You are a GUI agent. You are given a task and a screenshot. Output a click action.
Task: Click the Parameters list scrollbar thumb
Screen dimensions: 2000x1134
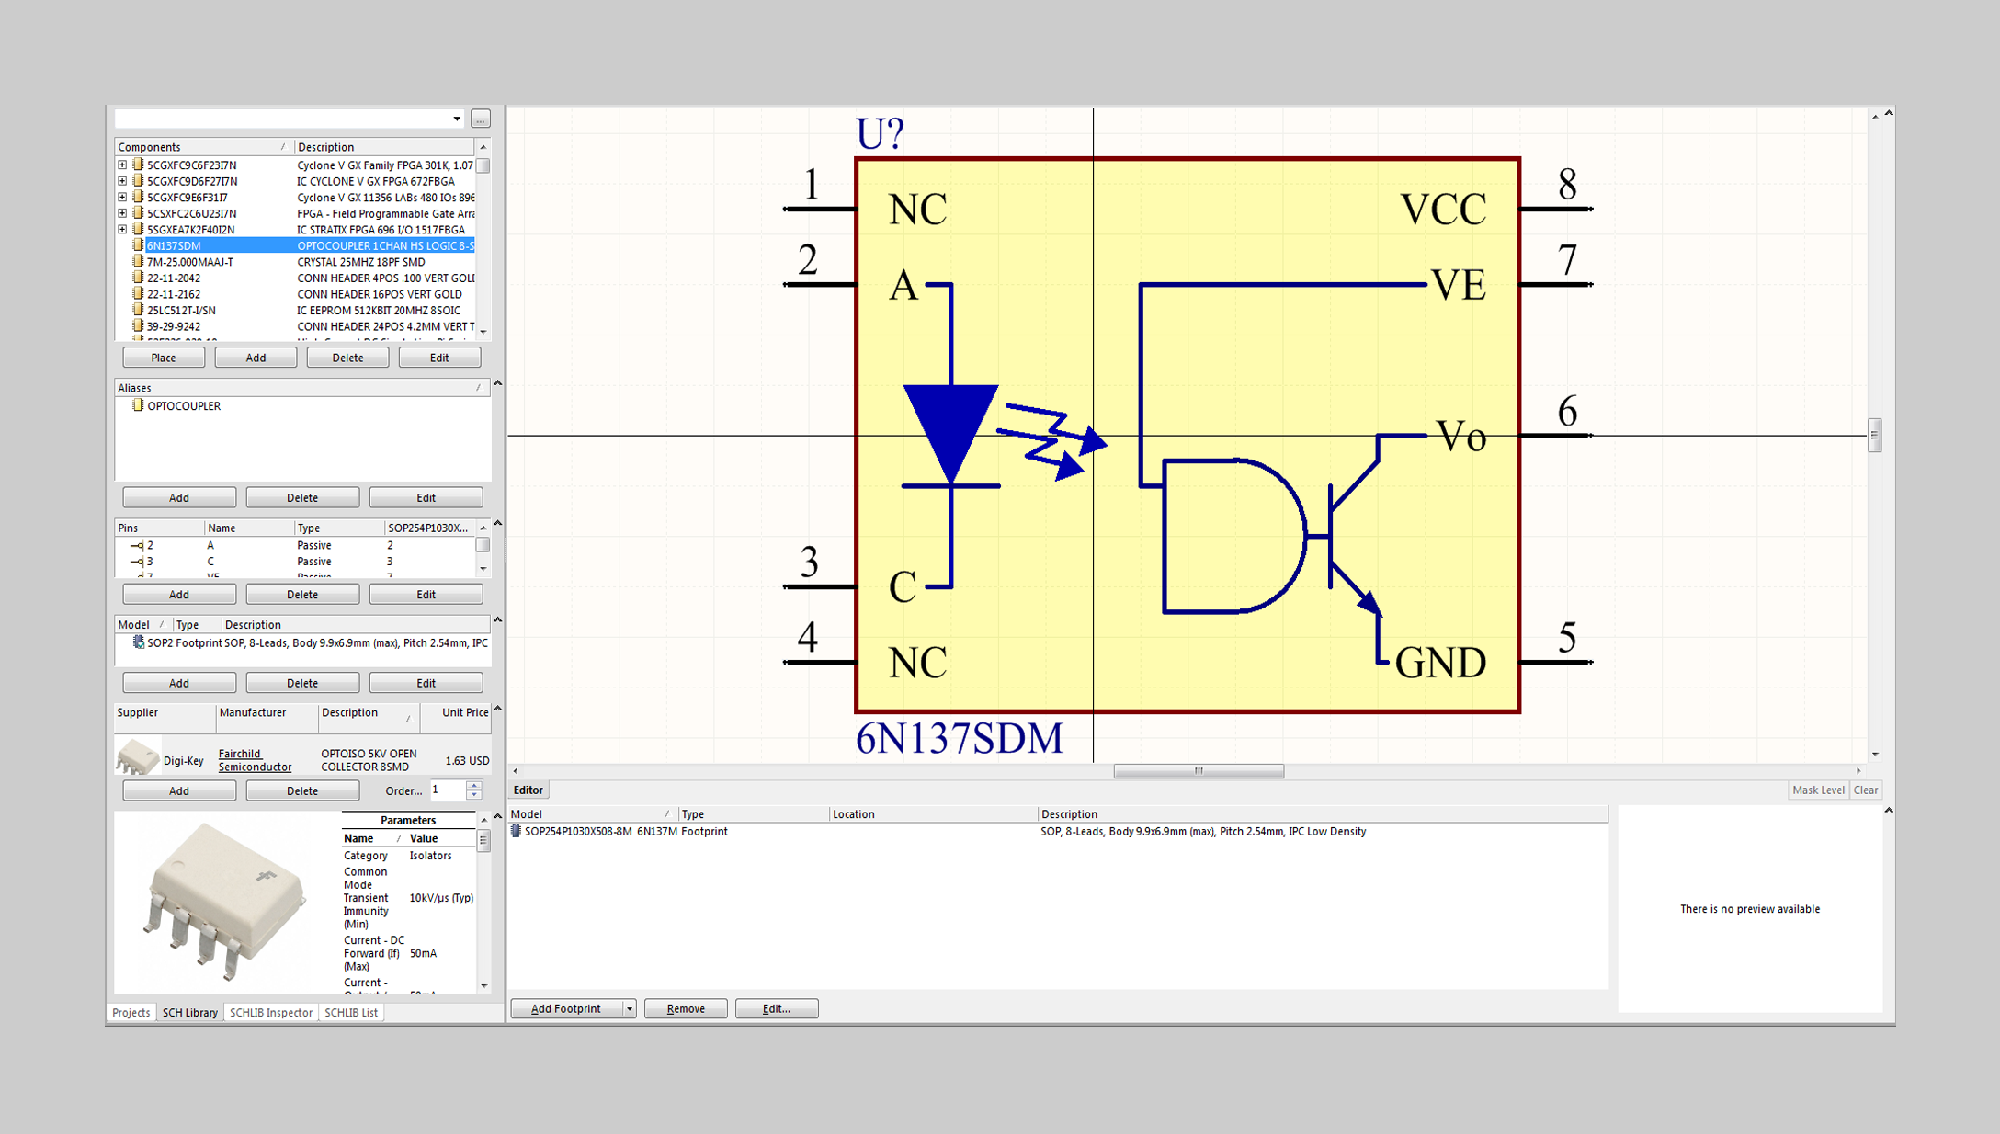click(x=484, y=841)
